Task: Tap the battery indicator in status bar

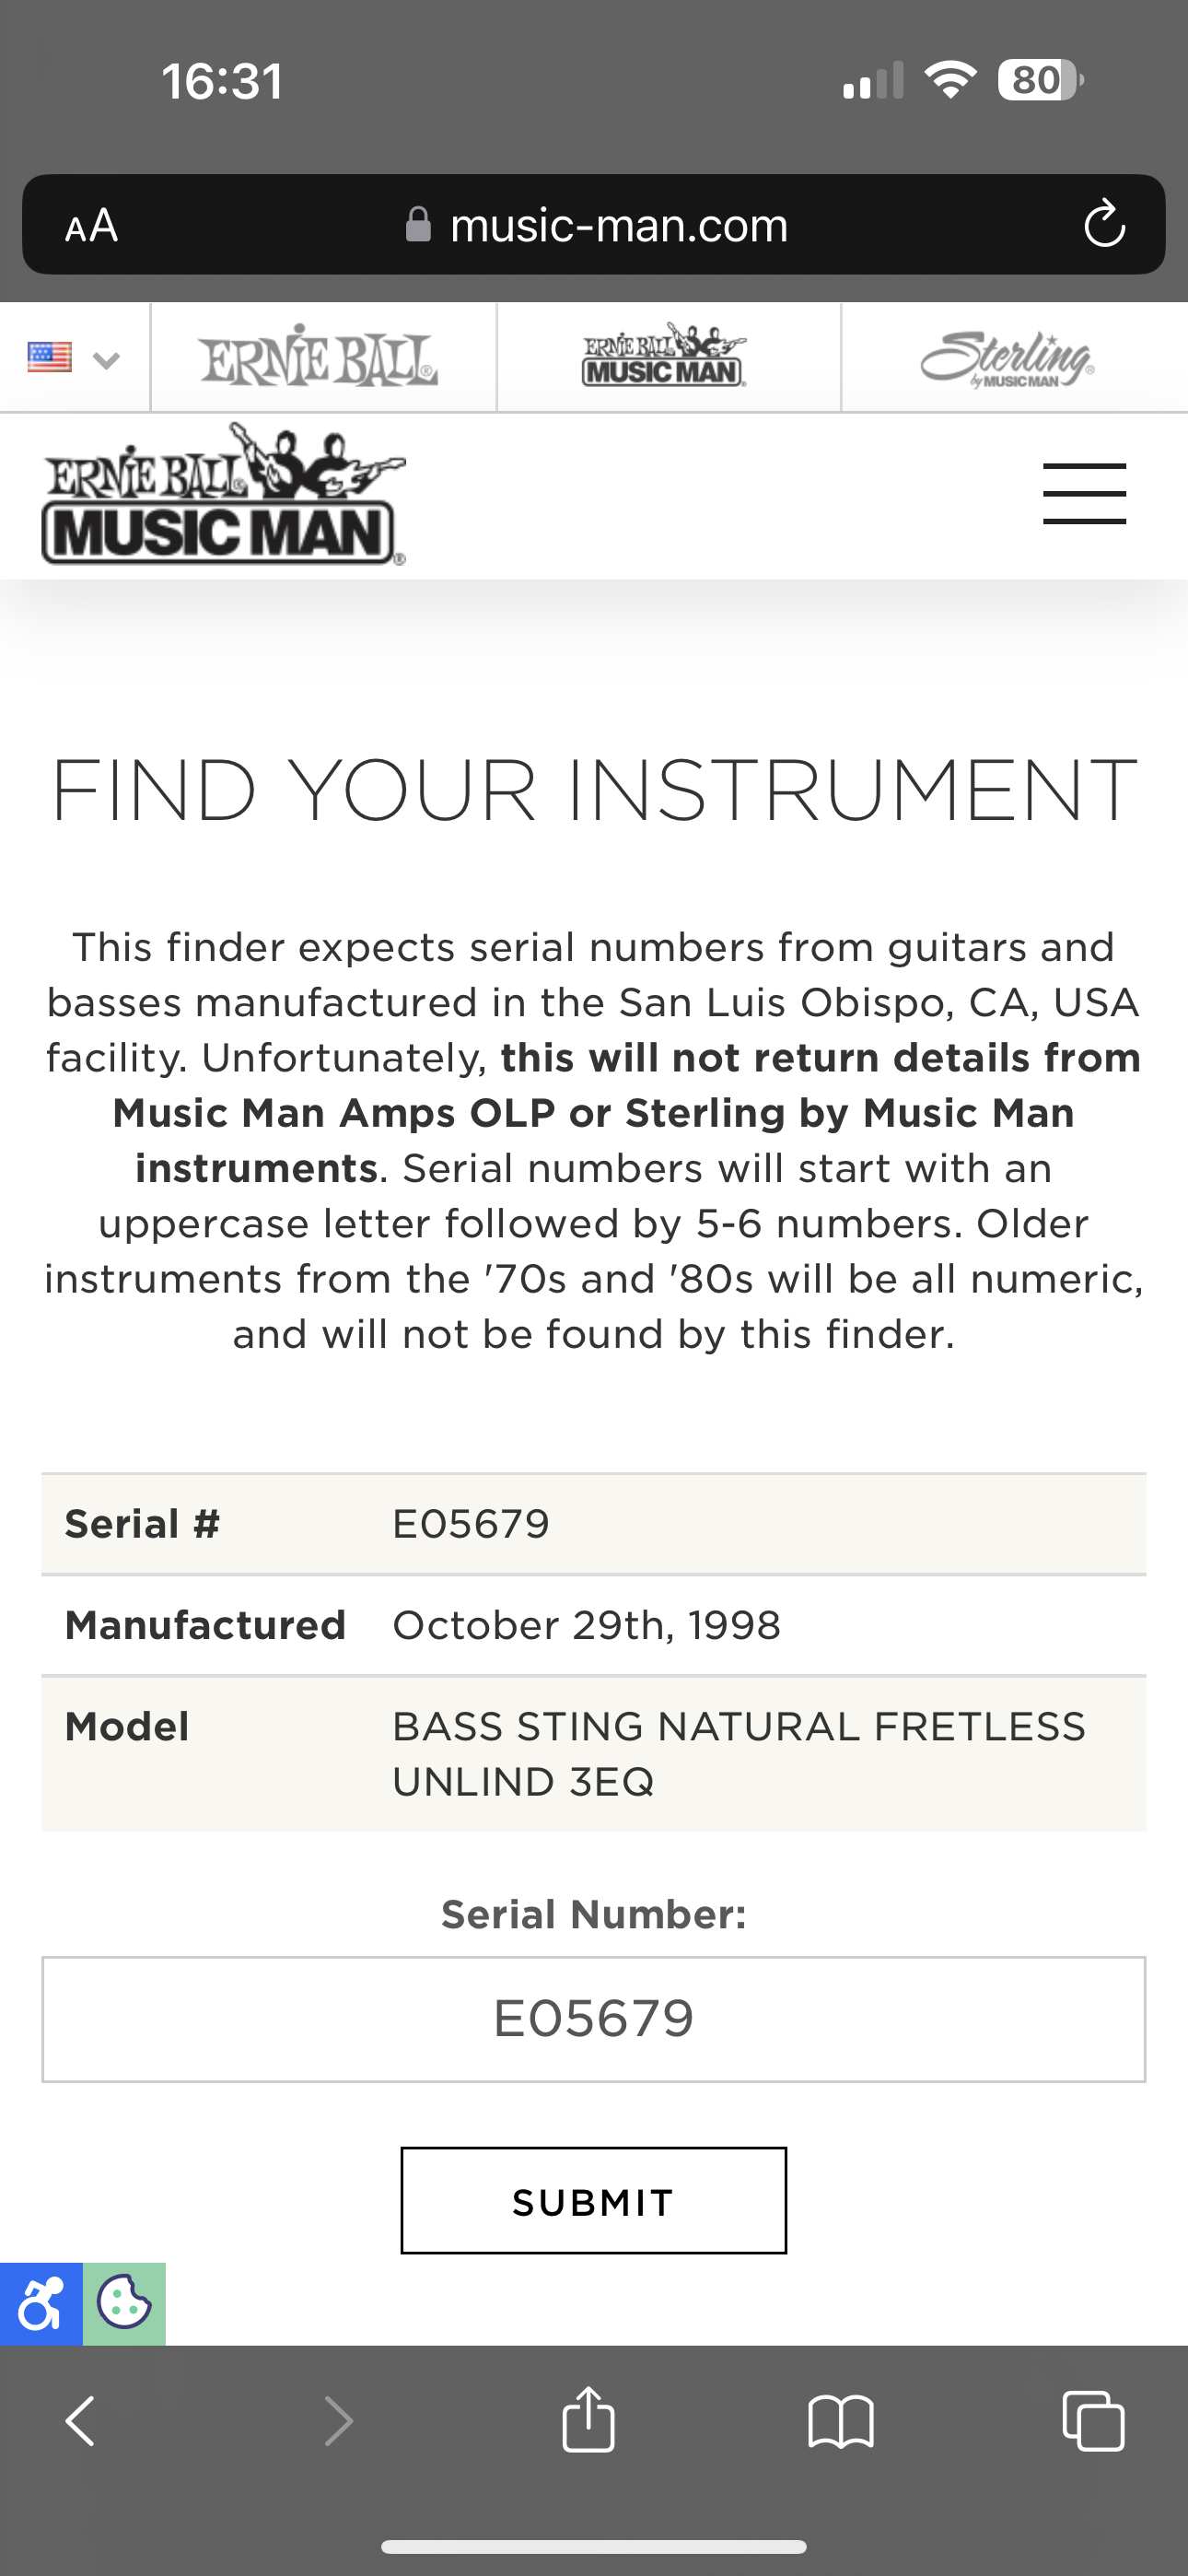Action: pyautogui.click(x=1040, y=80)
